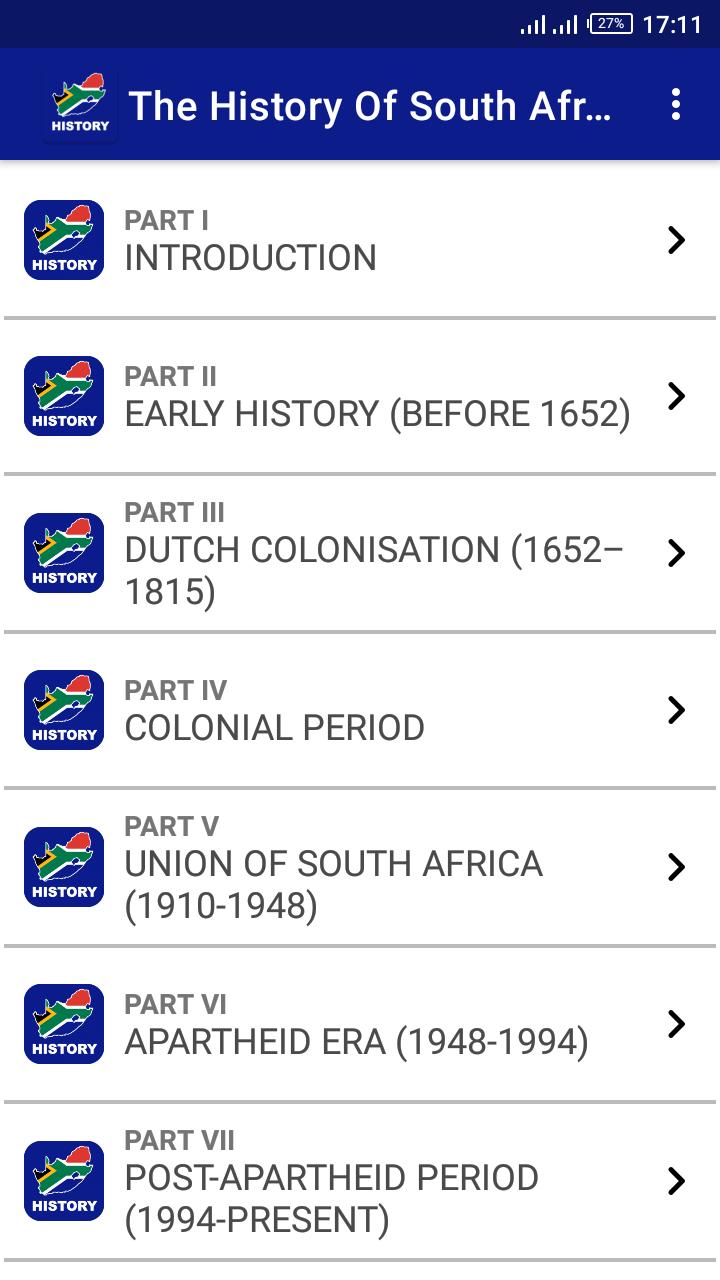The width and height of the screenshot is (720, 1280).
Task: Open Dutch Colonisation (1652–1815) chapter
Action: tap(360, 553)
